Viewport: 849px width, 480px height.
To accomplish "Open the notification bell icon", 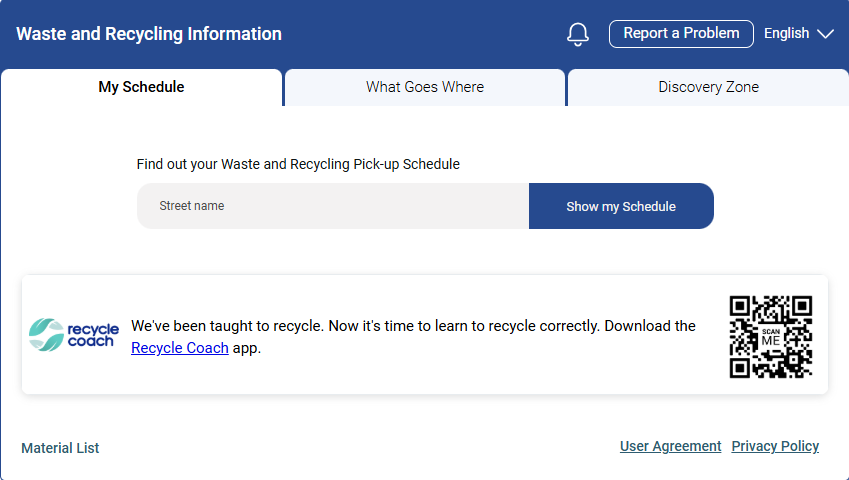I will pyautogui.click(x=578, y=34).
